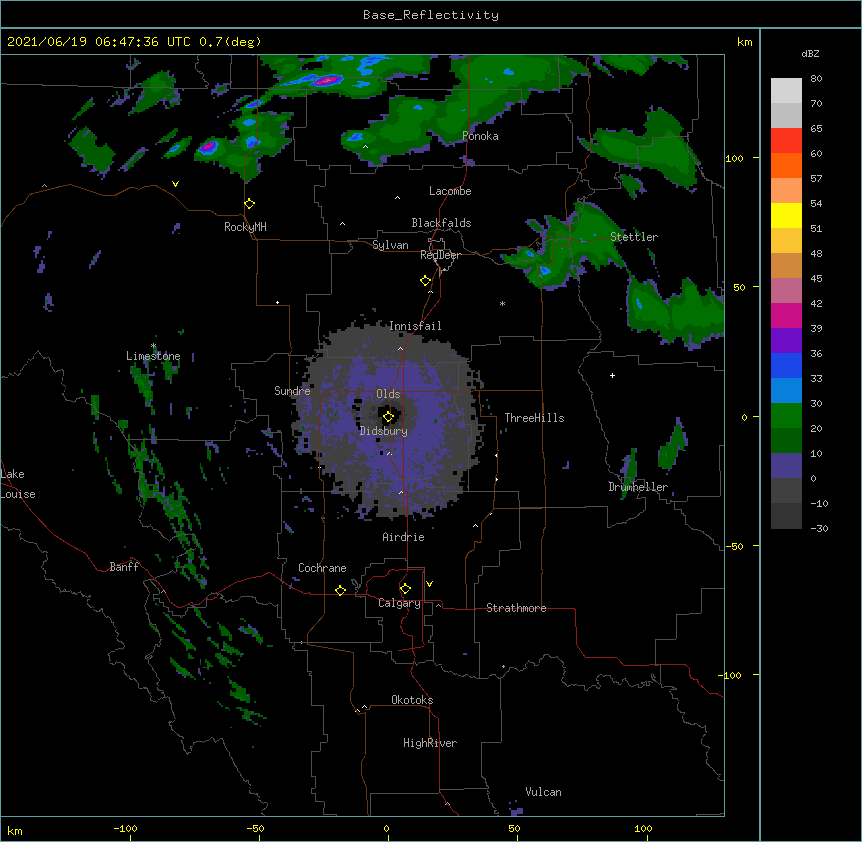Click the RedDeer city label

(x=440, y=255)
